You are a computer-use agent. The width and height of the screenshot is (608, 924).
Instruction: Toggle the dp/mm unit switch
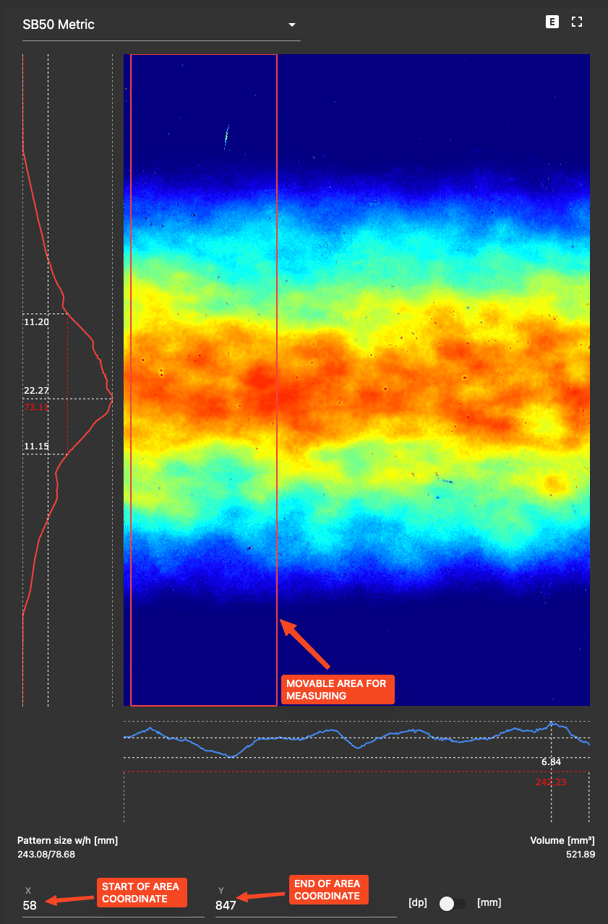point(451,903)
